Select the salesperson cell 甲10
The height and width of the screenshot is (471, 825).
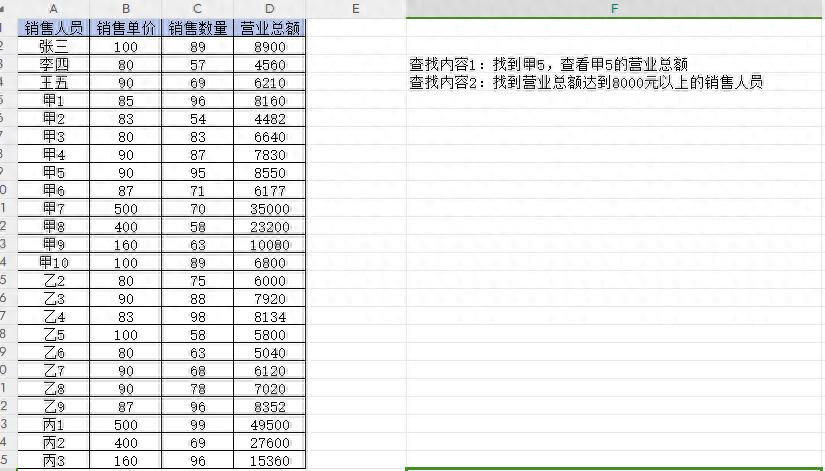tap(54, 262)
